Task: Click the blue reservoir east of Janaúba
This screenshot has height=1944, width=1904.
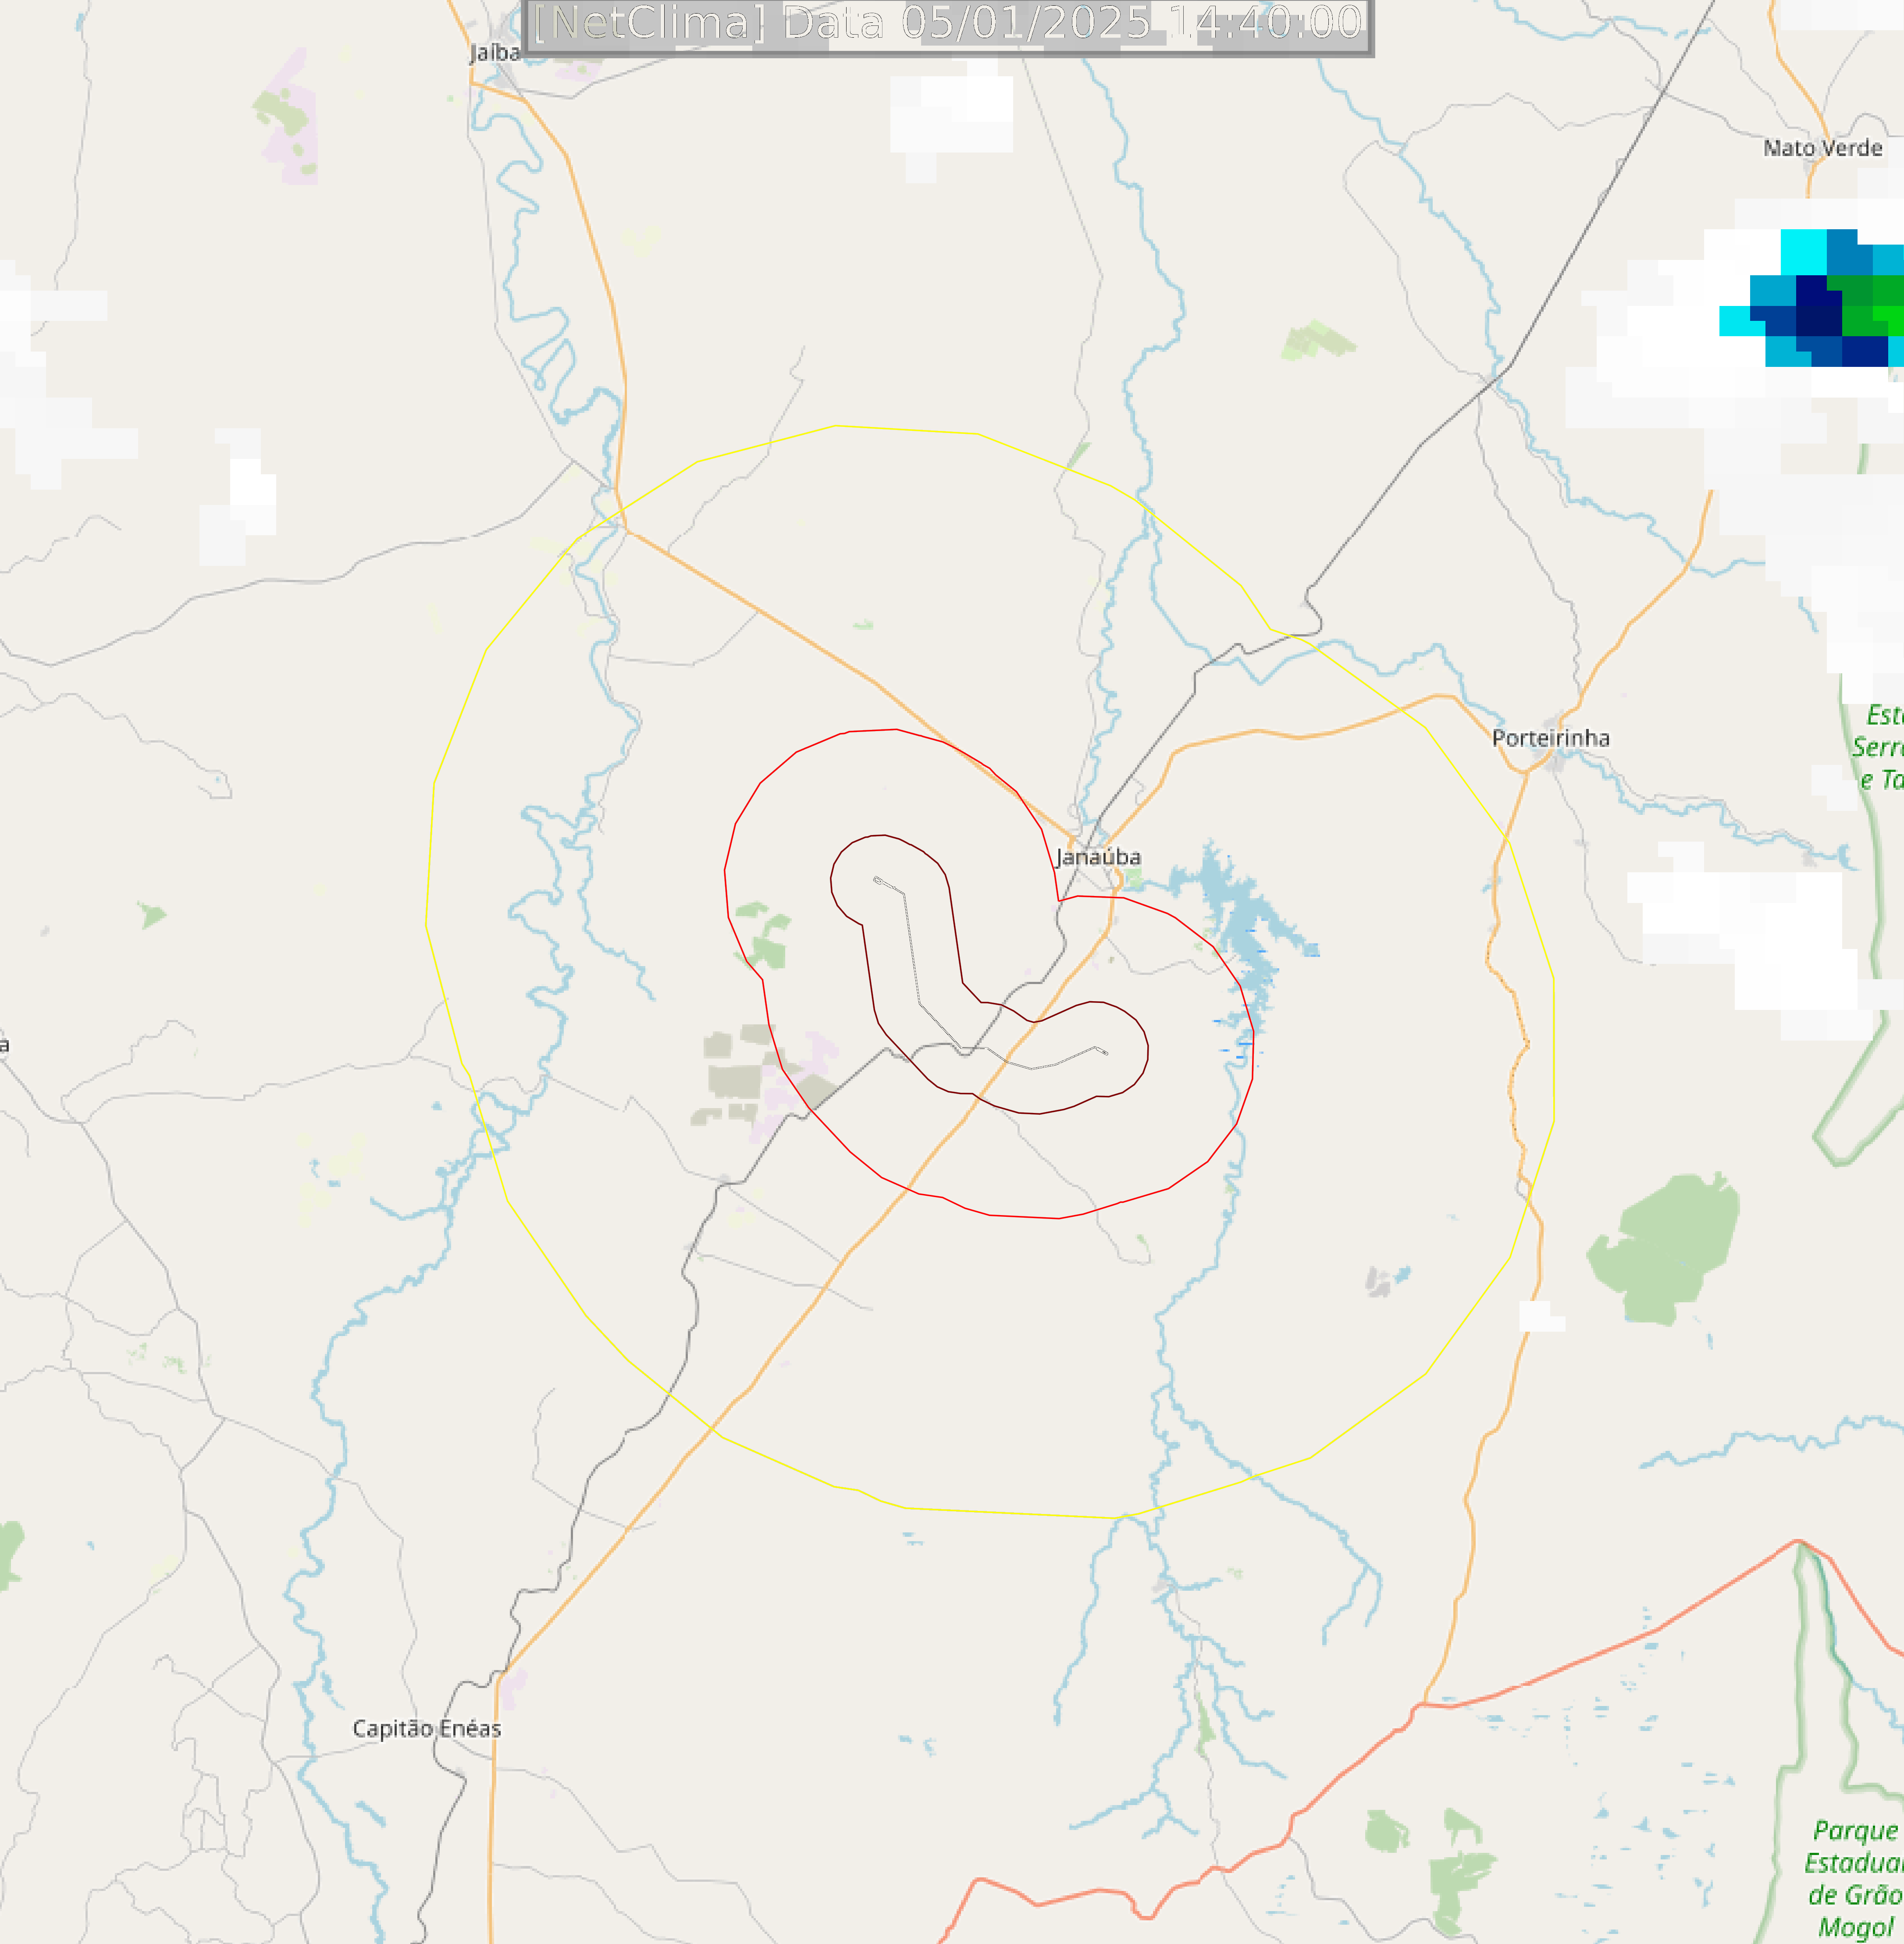Action: 1244,925
